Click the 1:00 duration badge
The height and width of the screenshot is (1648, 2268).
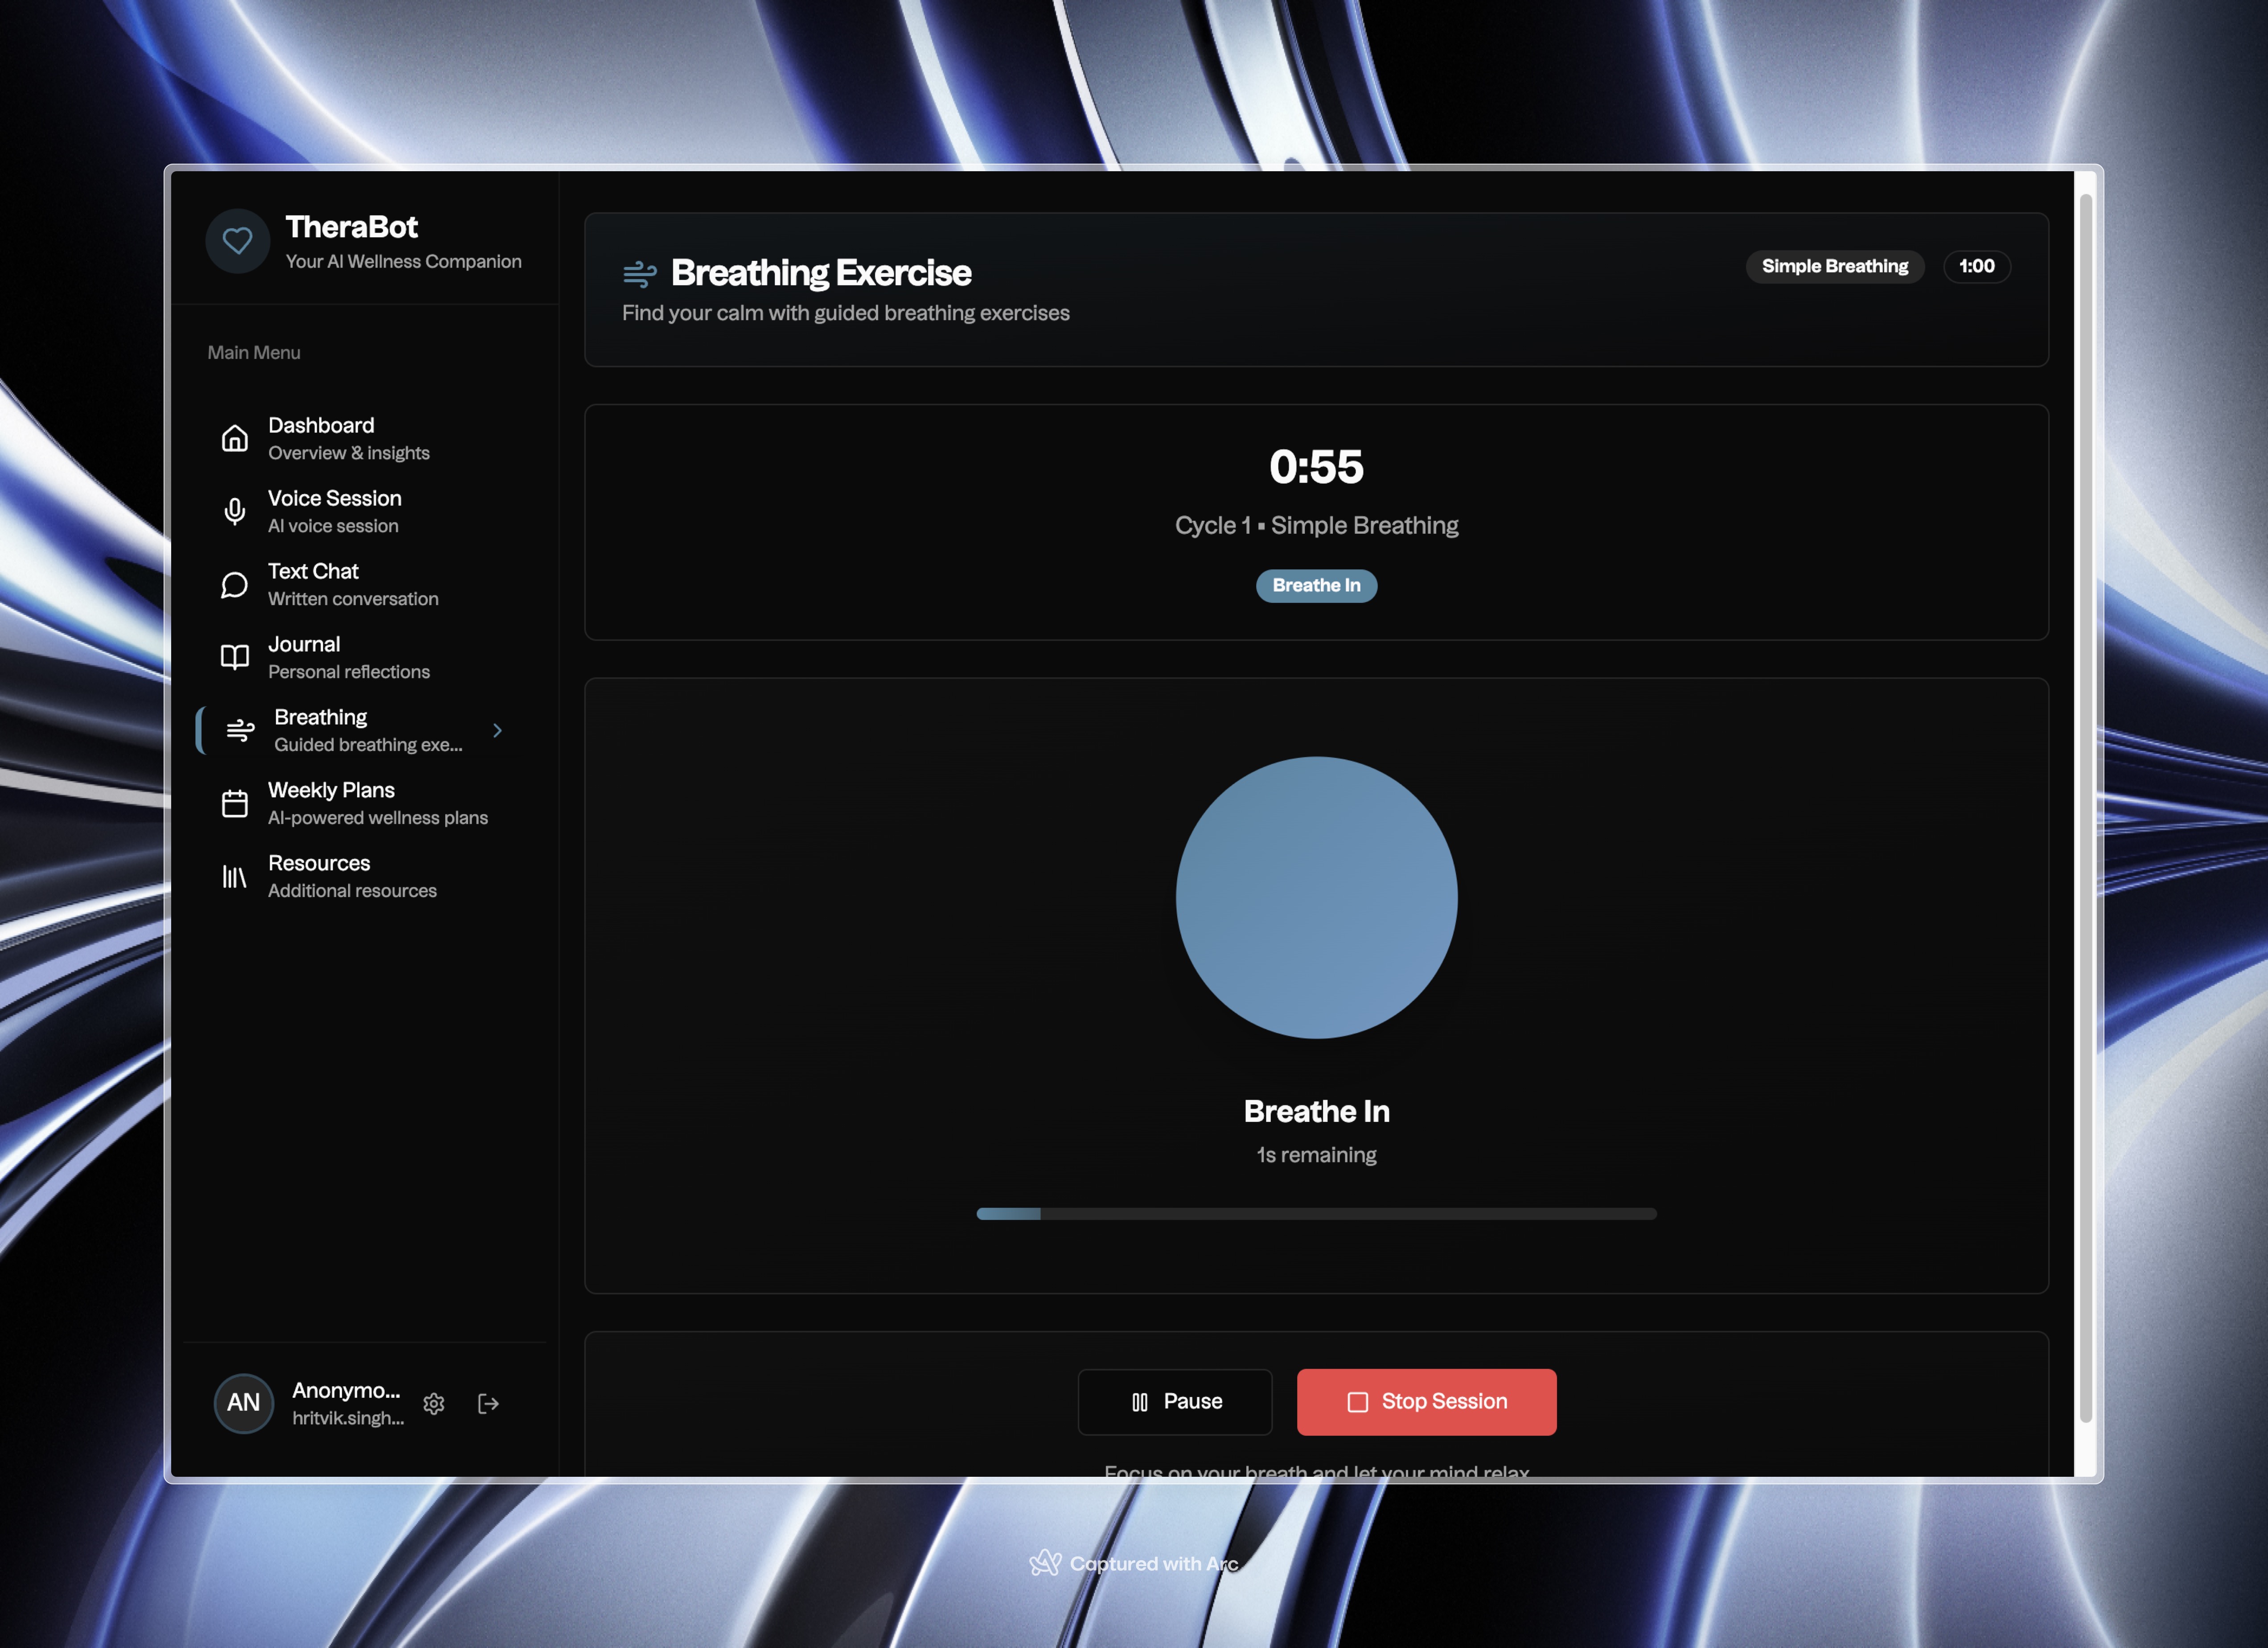coord(1976,266)
